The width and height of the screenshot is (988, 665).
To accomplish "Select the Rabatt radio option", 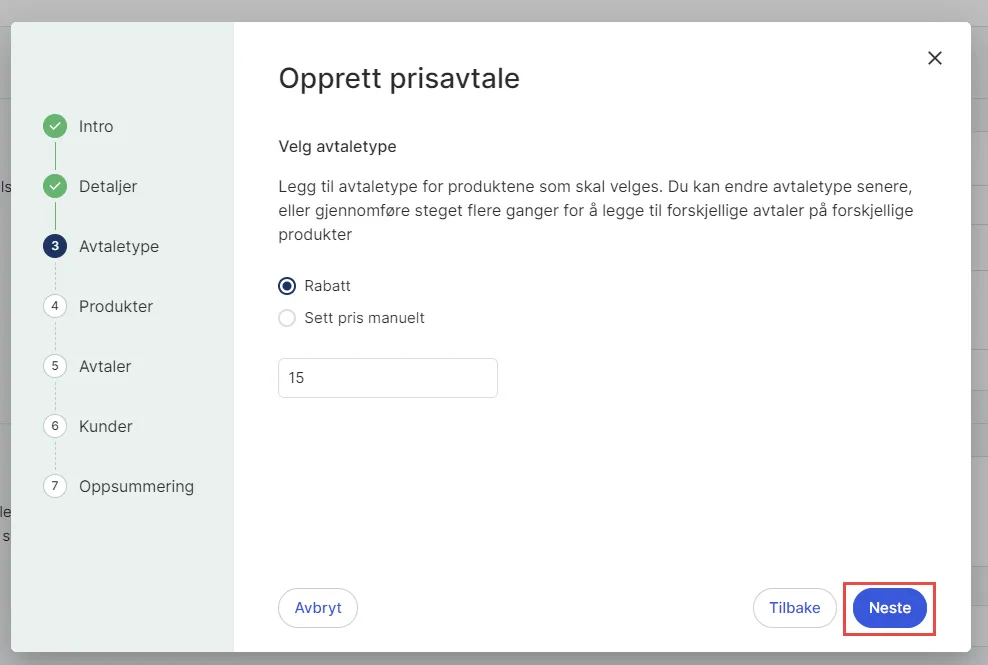I will [x=287, y=286].
